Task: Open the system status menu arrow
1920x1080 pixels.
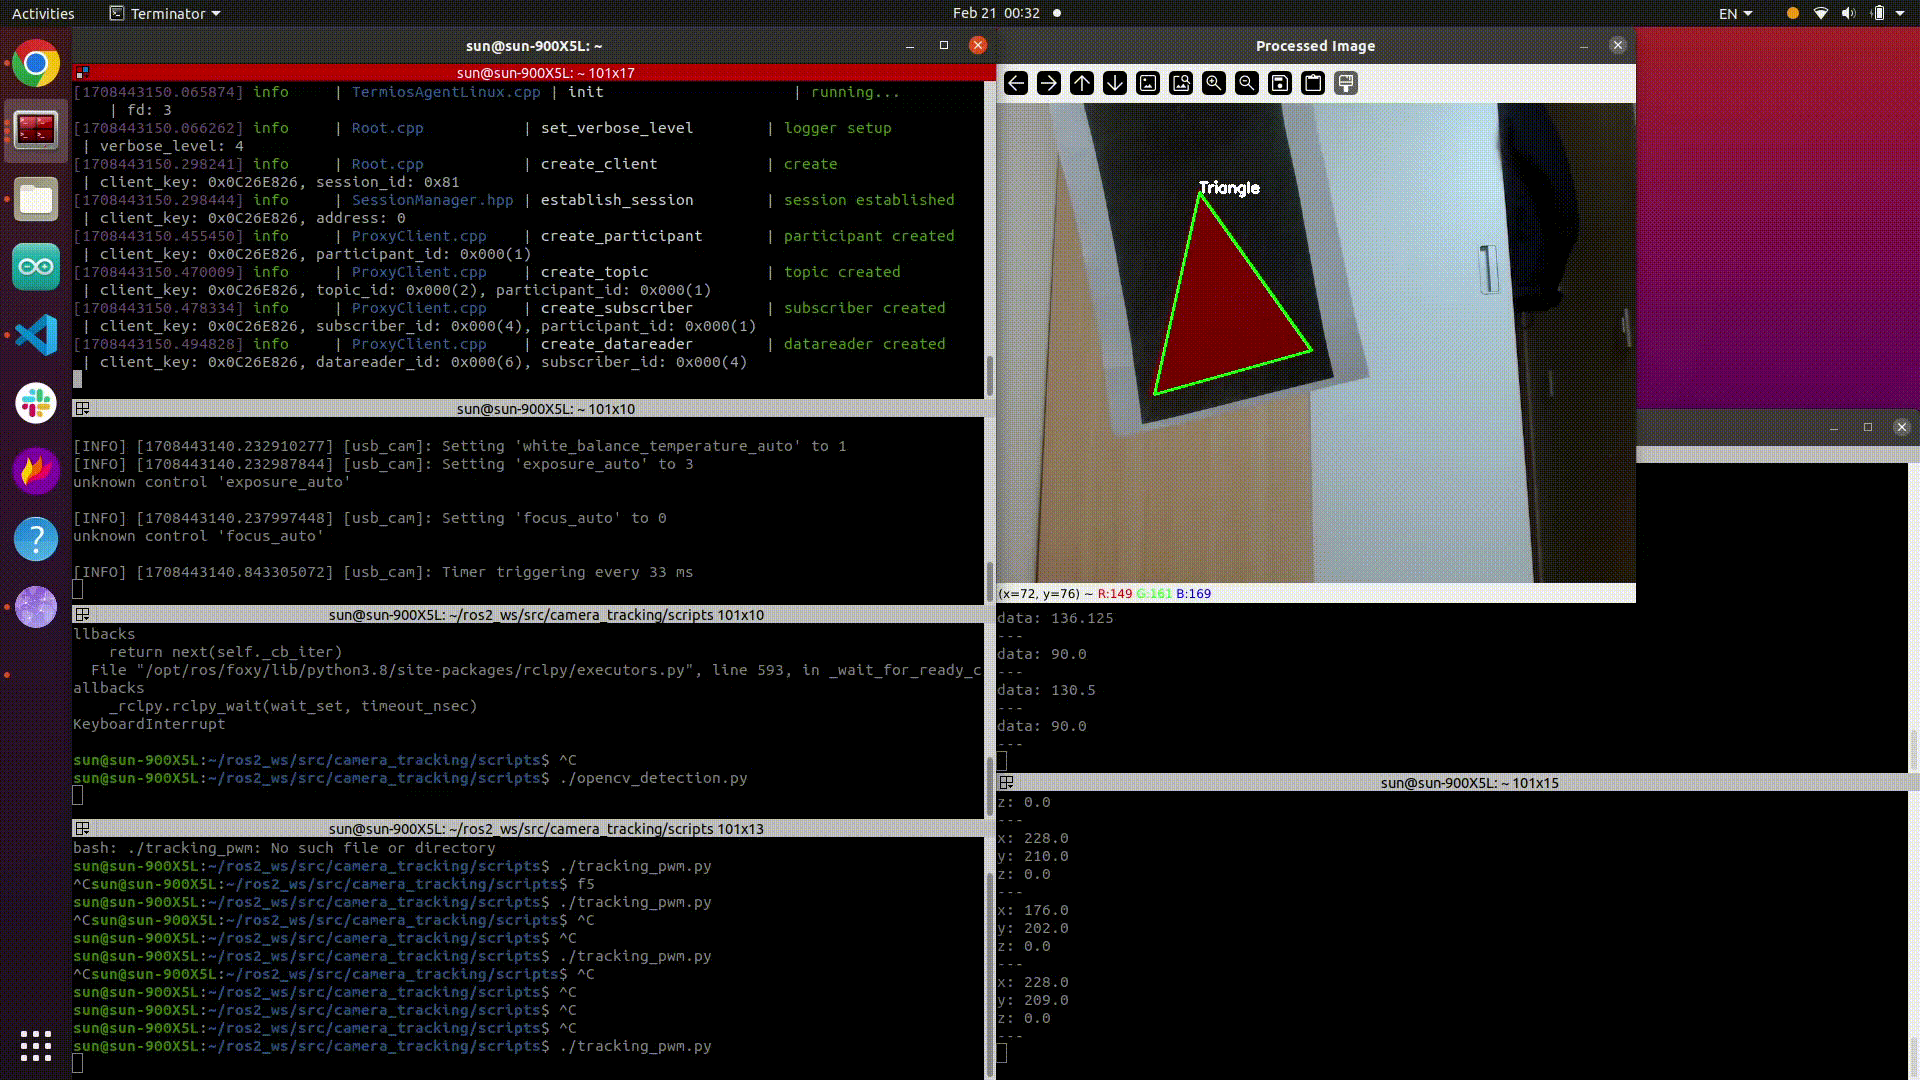Action: pos(1900,13)
